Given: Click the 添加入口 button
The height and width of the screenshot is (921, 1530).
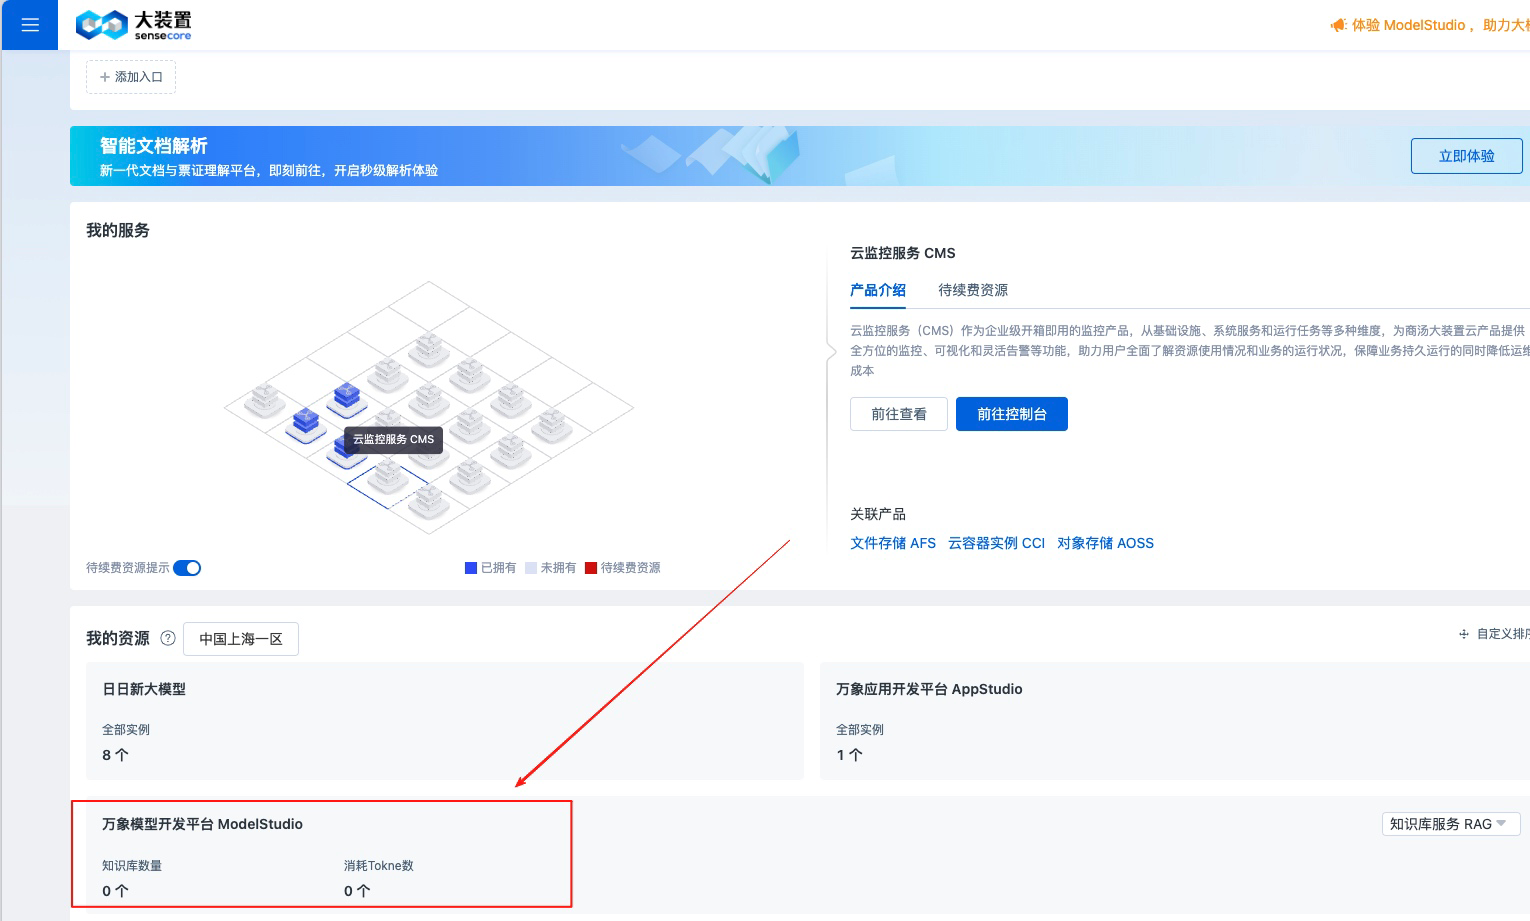Looking at the screenshot, I should click(130, 76).
